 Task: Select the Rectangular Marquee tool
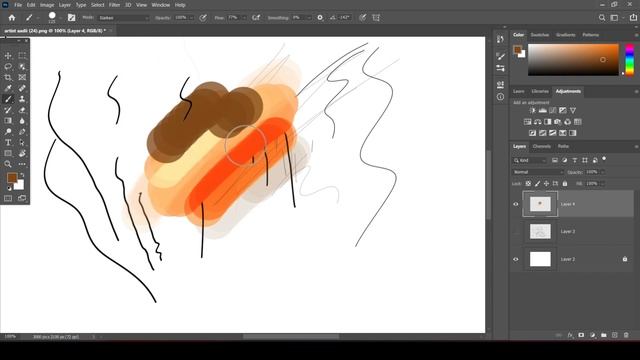click(x=22, y=56)
